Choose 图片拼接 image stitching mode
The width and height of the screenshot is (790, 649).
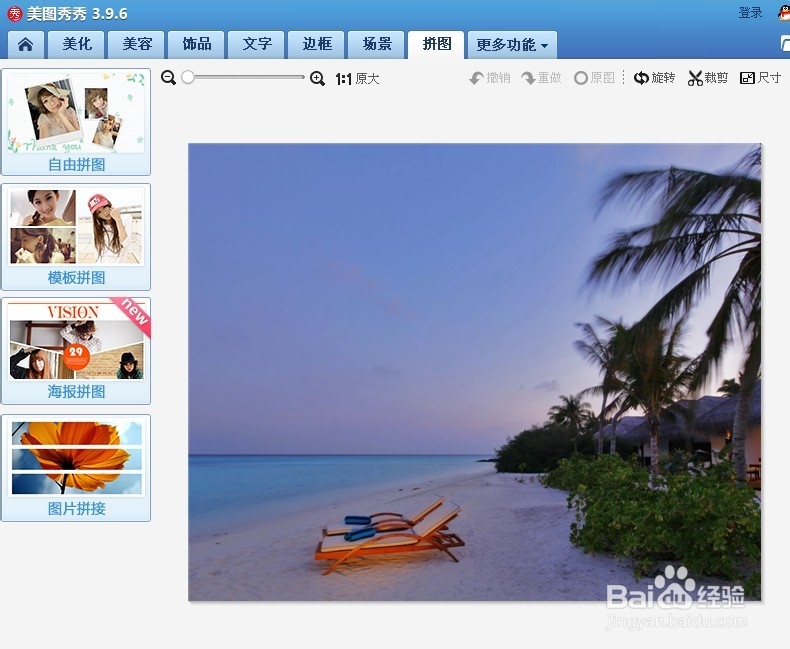click(76, 468)
